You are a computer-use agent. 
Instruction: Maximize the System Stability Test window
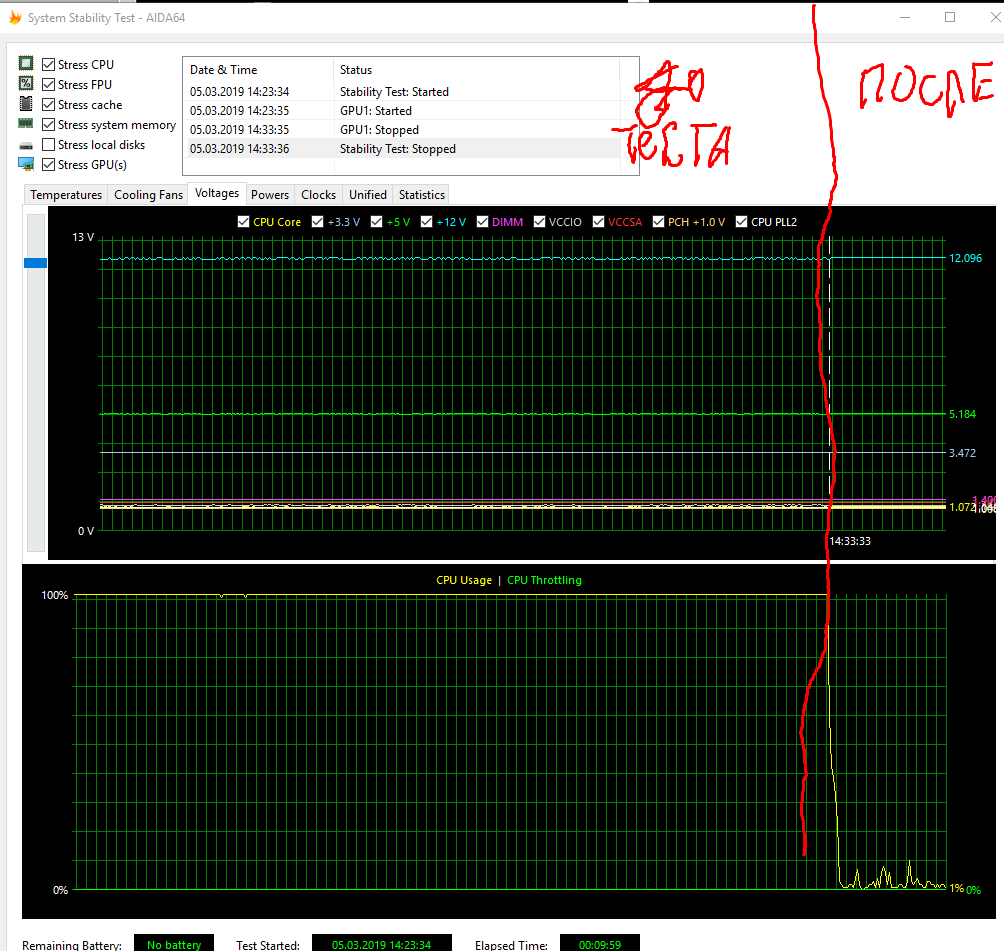click(950, 17)
